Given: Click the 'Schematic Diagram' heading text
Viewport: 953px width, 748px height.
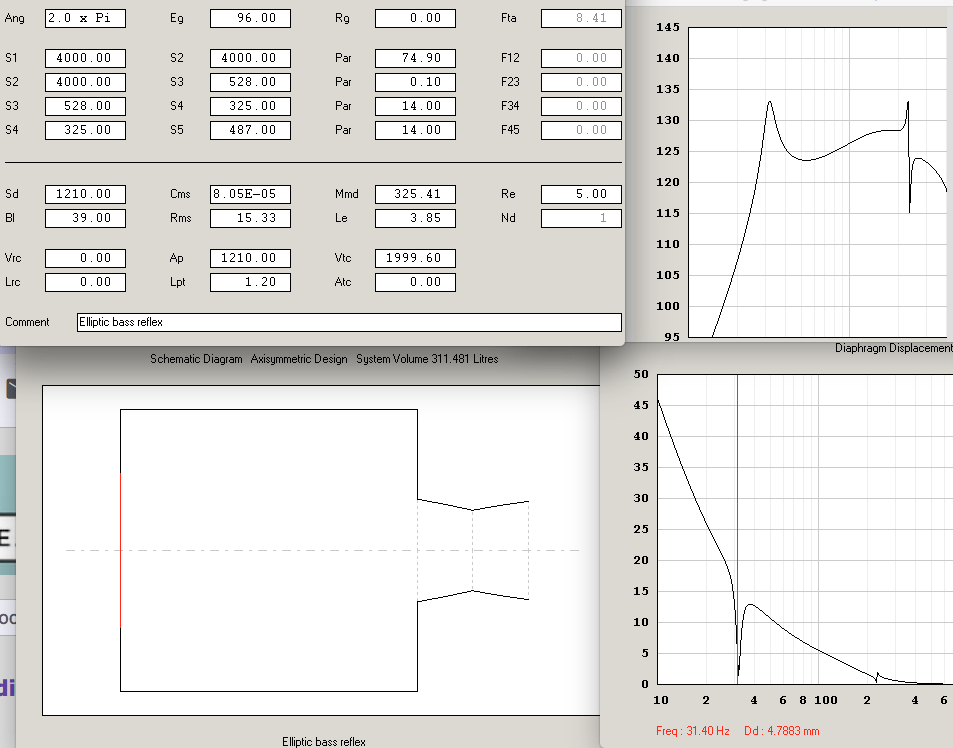Looking at the screenshot, I should 196,359.
